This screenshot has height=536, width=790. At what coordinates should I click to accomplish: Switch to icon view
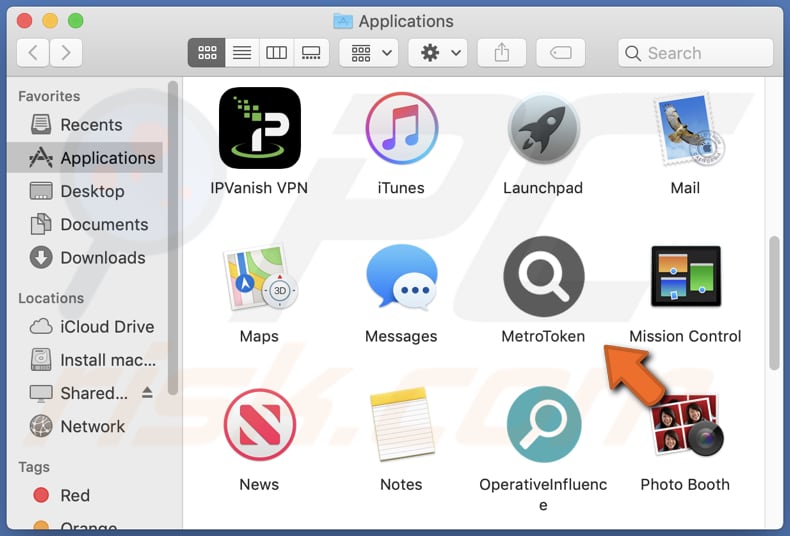click(x=207, y=52)
